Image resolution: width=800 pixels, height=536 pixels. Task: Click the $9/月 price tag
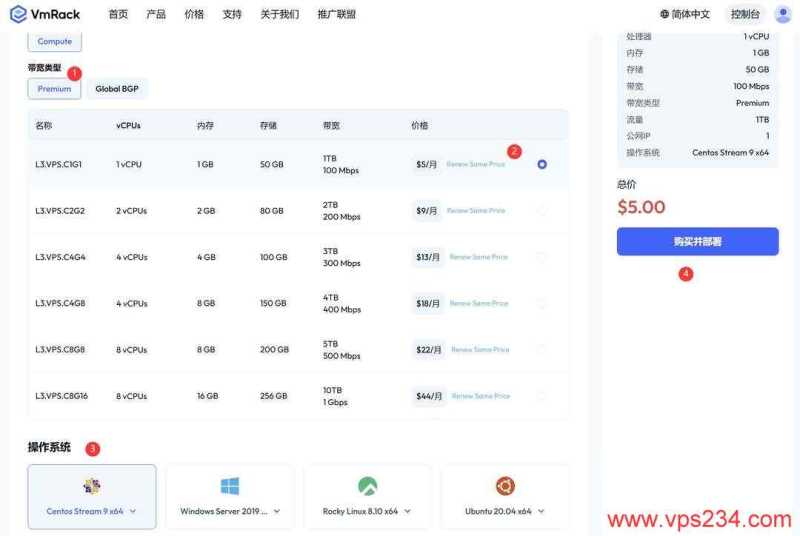(x=427, y=211)
